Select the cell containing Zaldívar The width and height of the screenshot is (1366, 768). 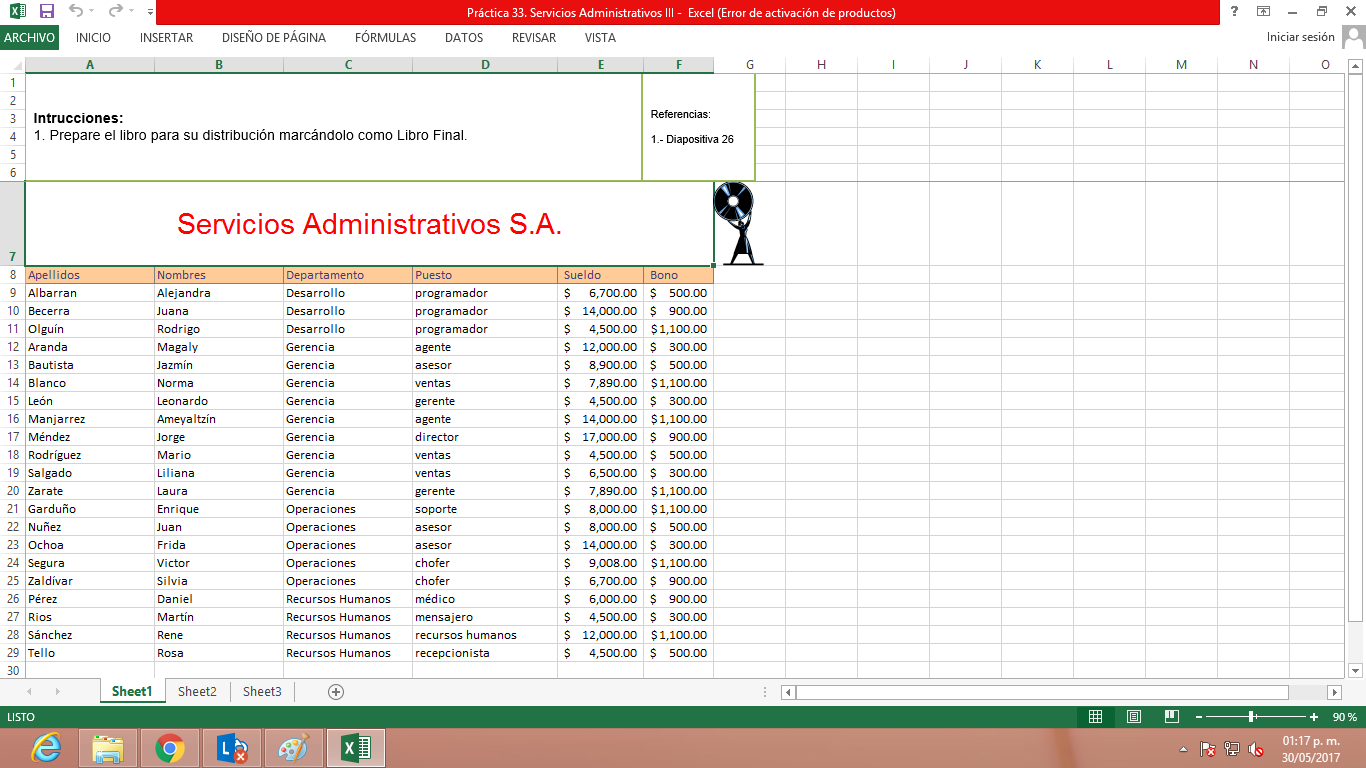[x=90, y=581]
